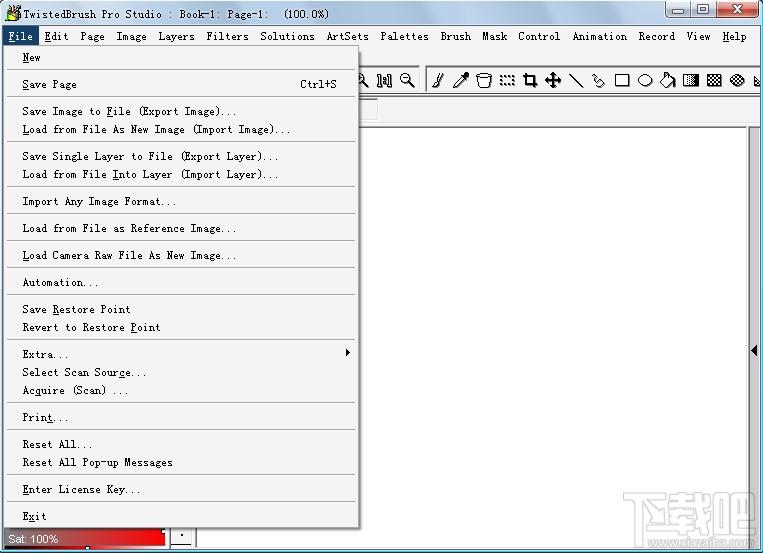
Task: Choose Save Page menu entry
Action: pyautogui.click(x=181, y=84)
